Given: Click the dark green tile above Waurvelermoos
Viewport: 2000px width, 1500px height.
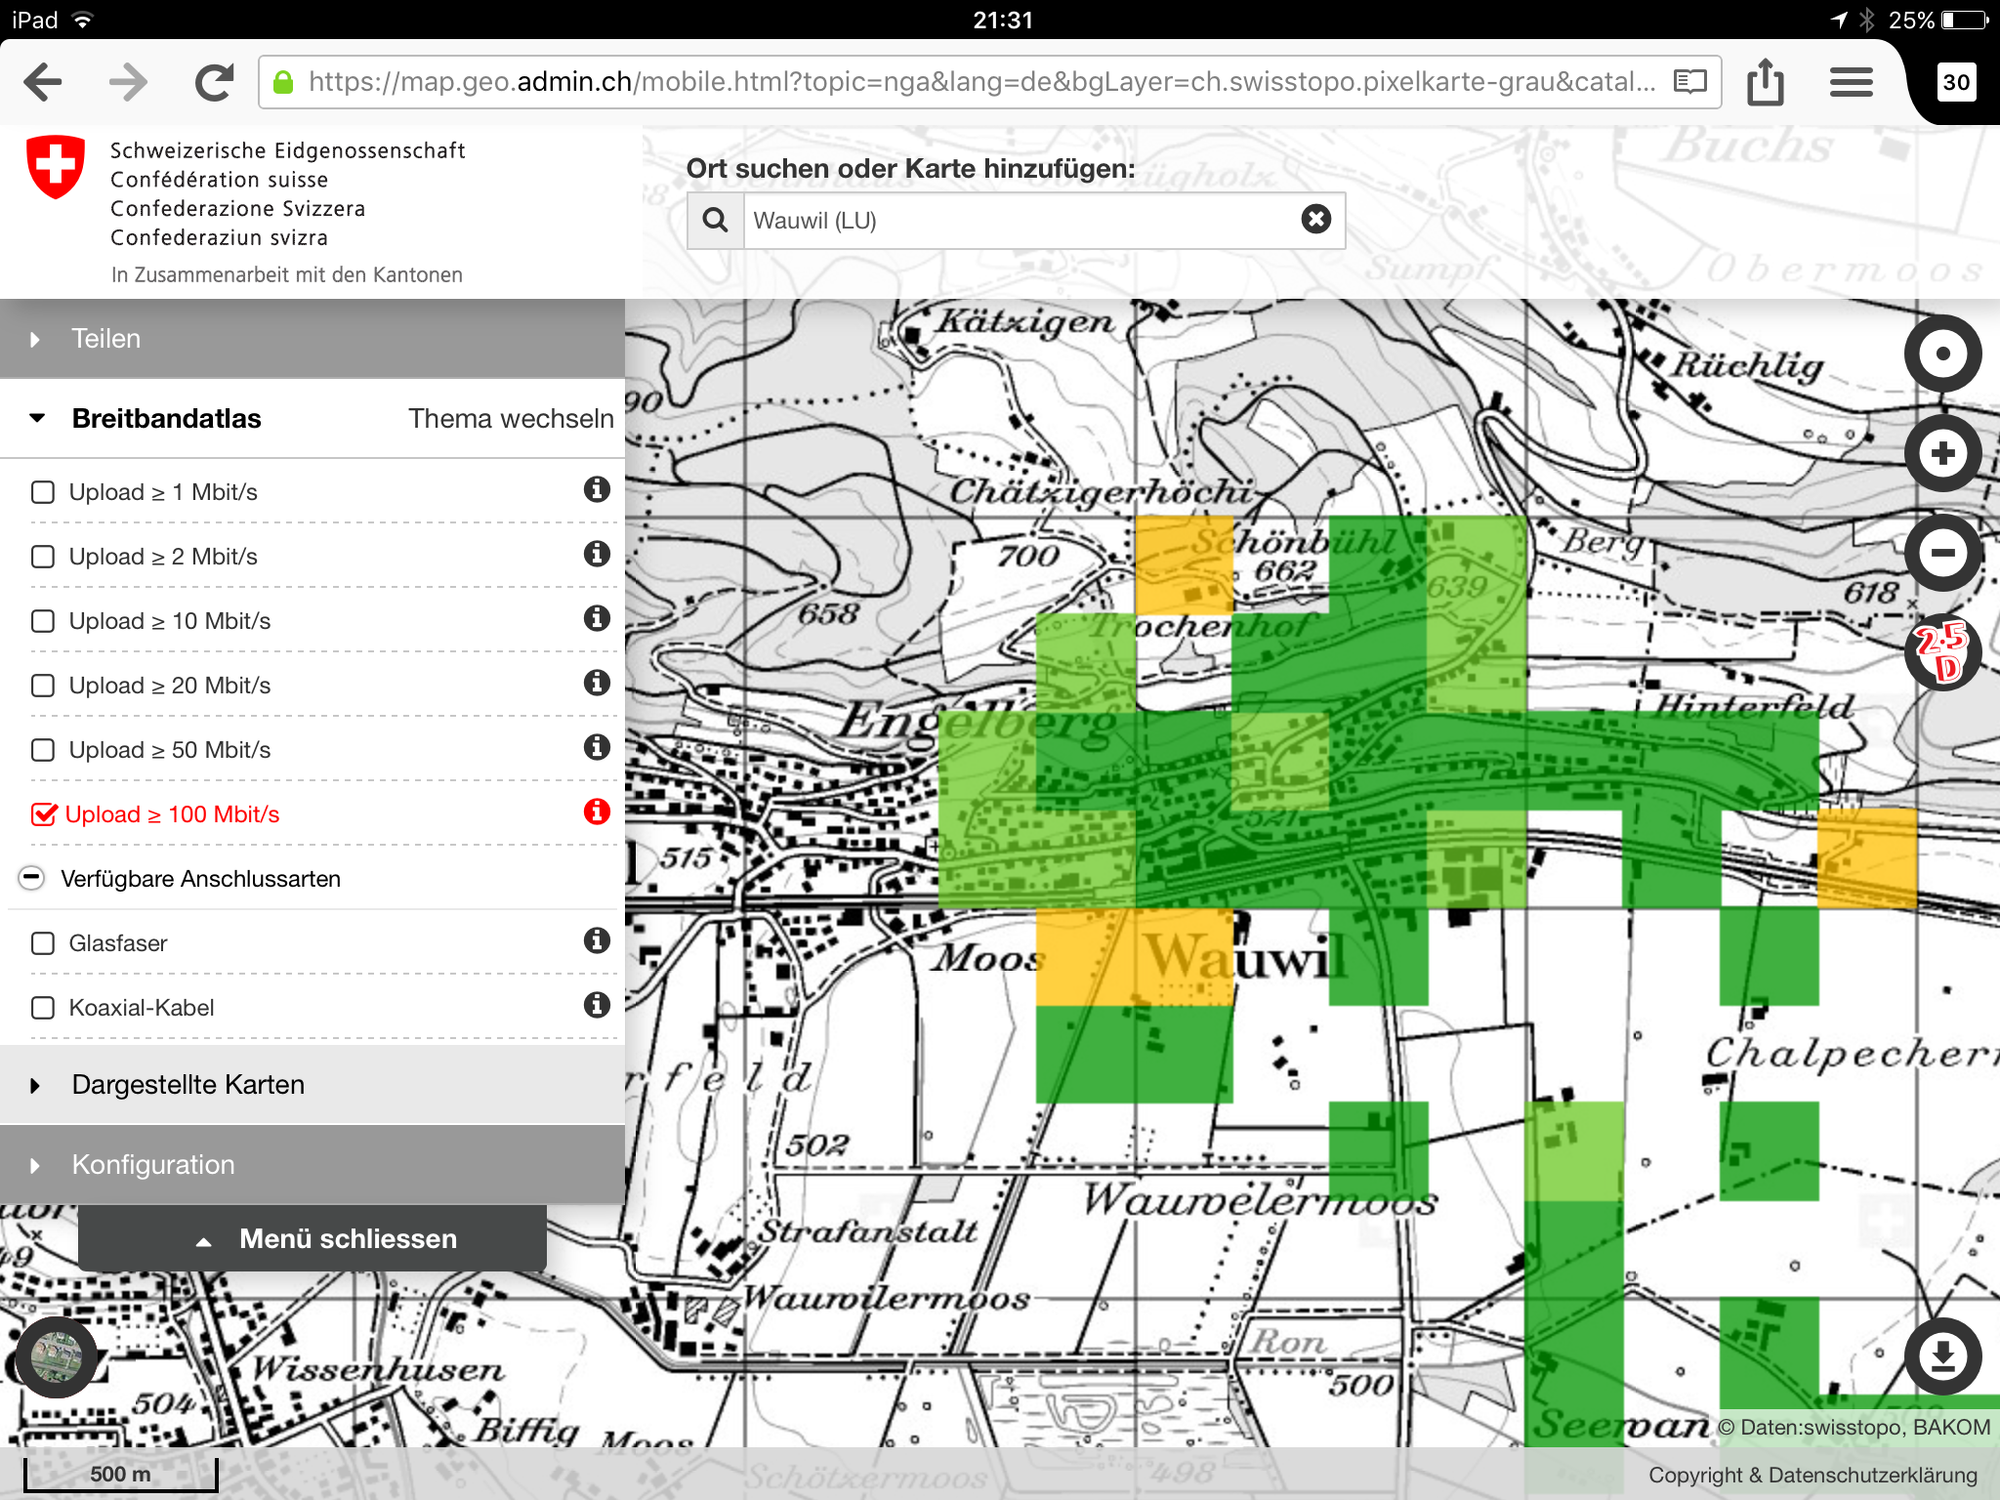Looking at the screenshot, I should coord(1378,1150).
